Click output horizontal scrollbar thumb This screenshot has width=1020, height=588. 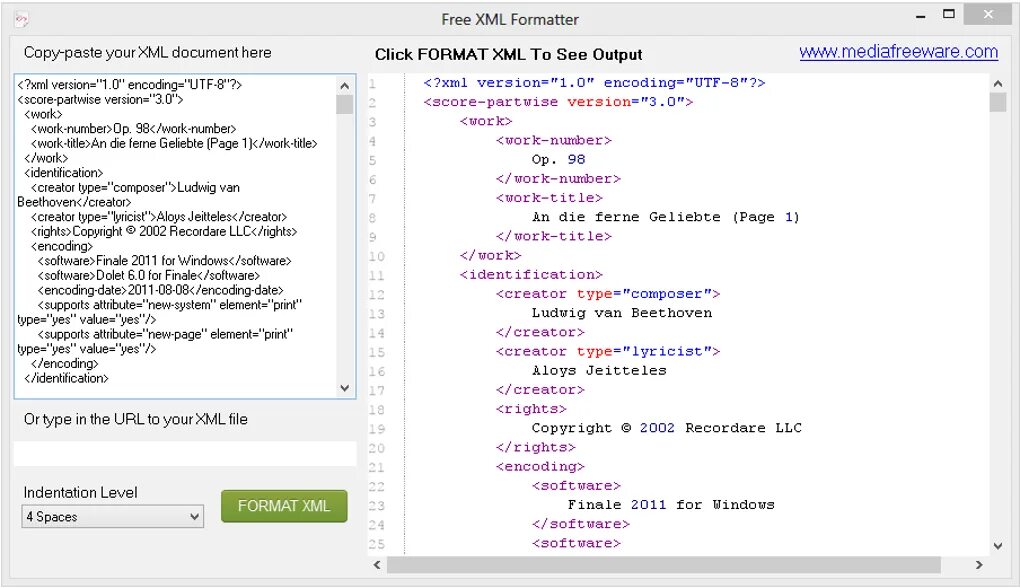coord(664,565)
